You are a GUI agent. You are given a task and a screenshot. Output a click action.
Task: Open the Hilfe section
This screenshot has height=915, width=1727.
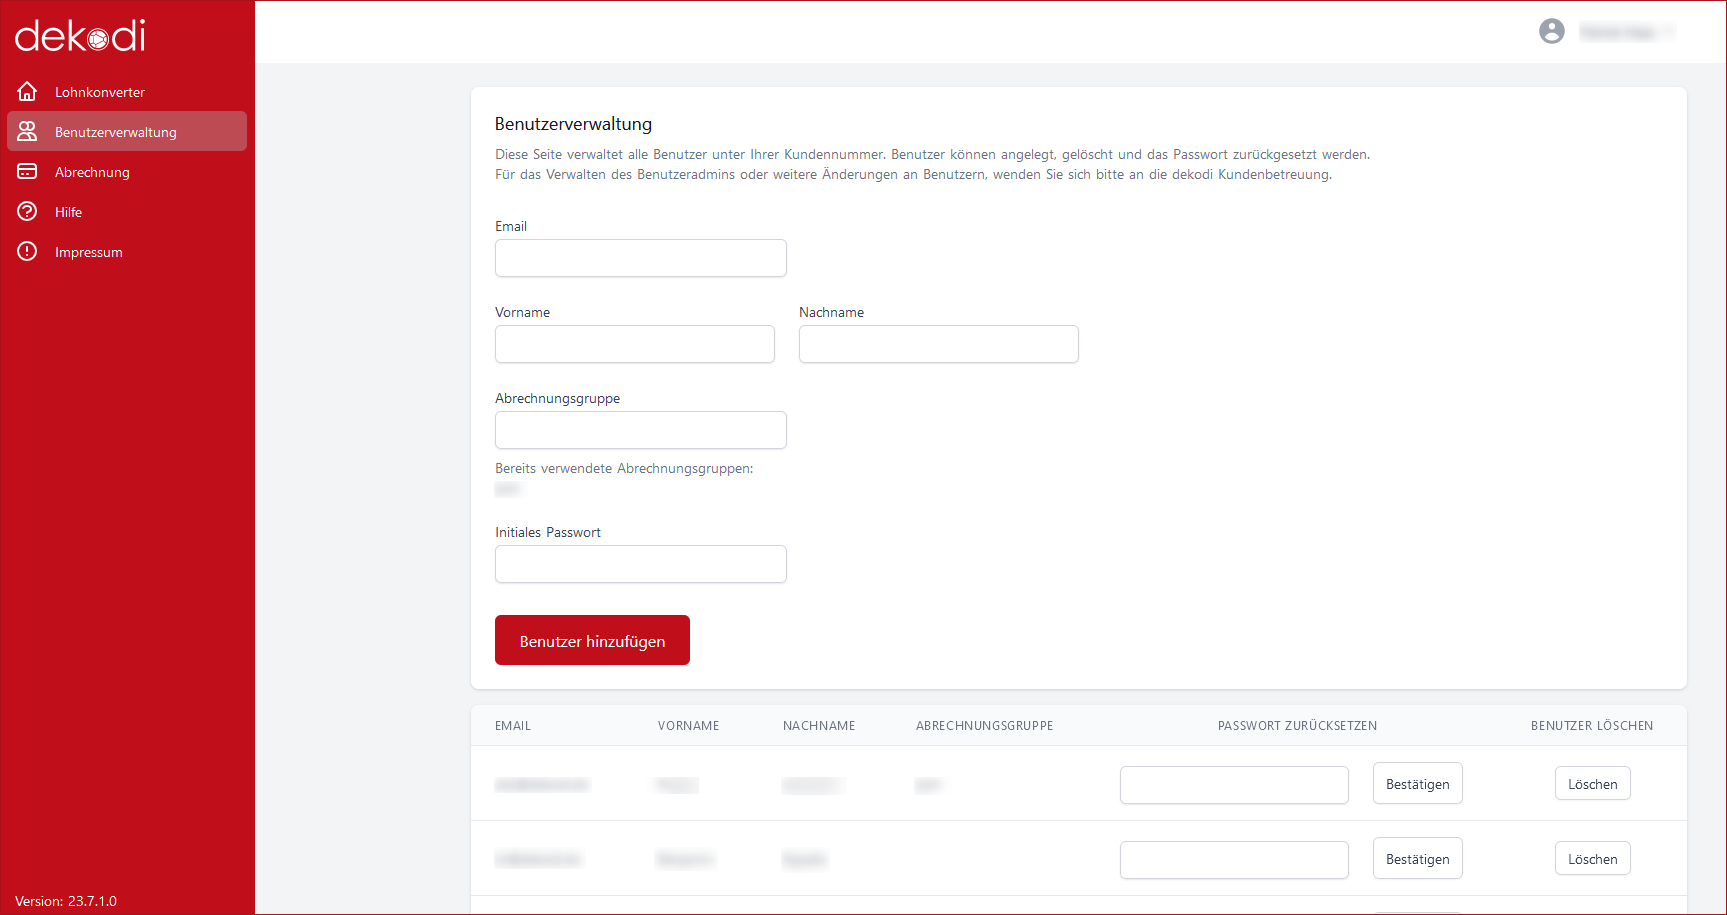(x=69, y=212)
